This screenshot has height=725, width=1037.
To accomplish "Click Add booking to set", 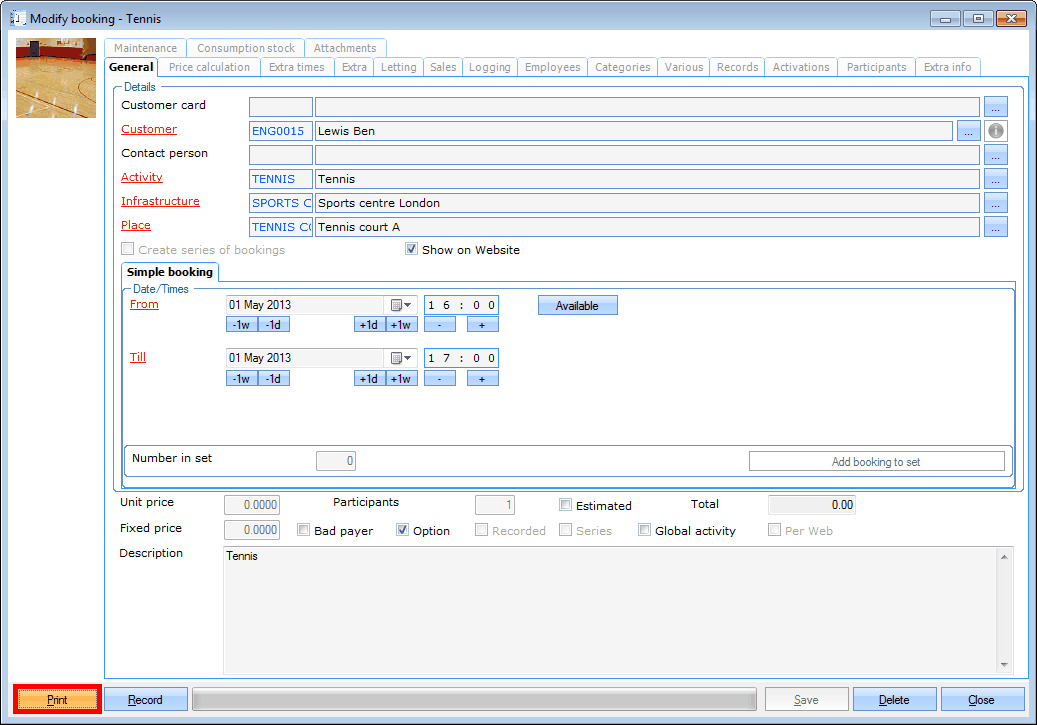I will click(x=877, y=460).
